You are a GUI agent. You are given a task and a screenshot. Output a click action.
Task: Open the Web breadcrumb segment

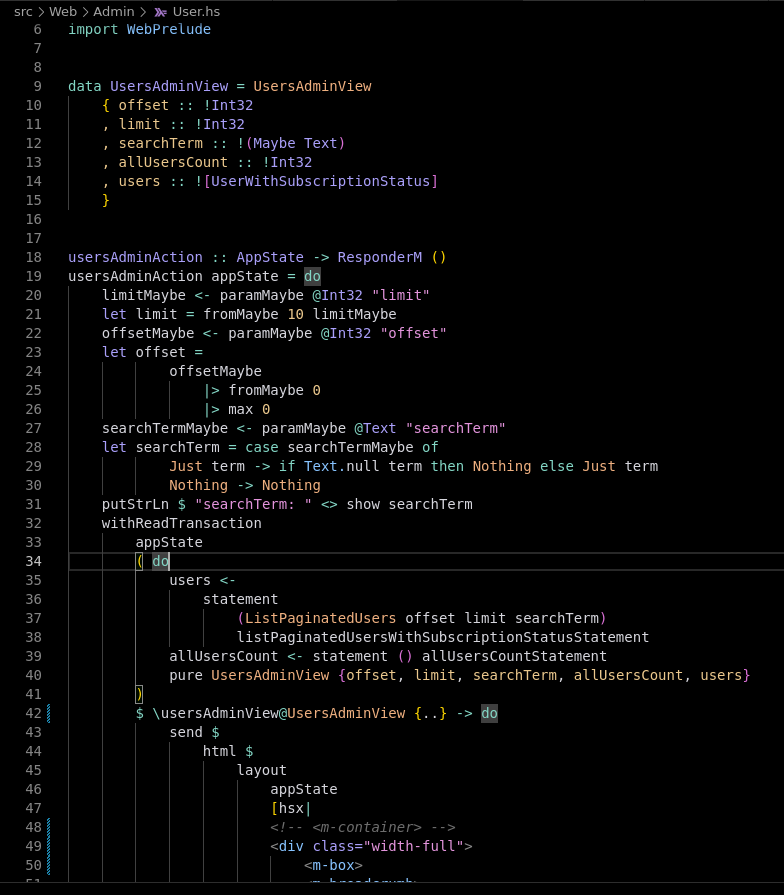point(63,11)
